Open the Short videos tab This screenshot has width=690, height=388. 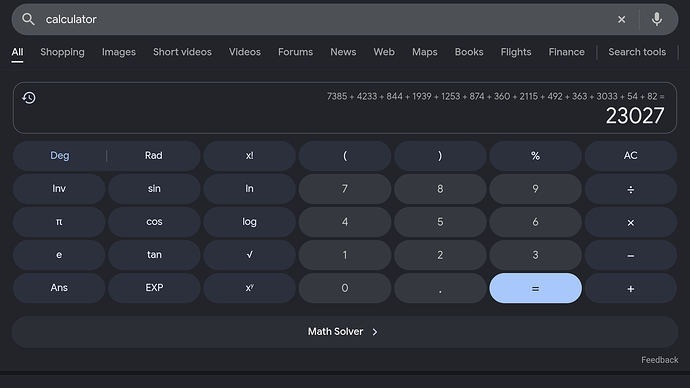point(182,52)
